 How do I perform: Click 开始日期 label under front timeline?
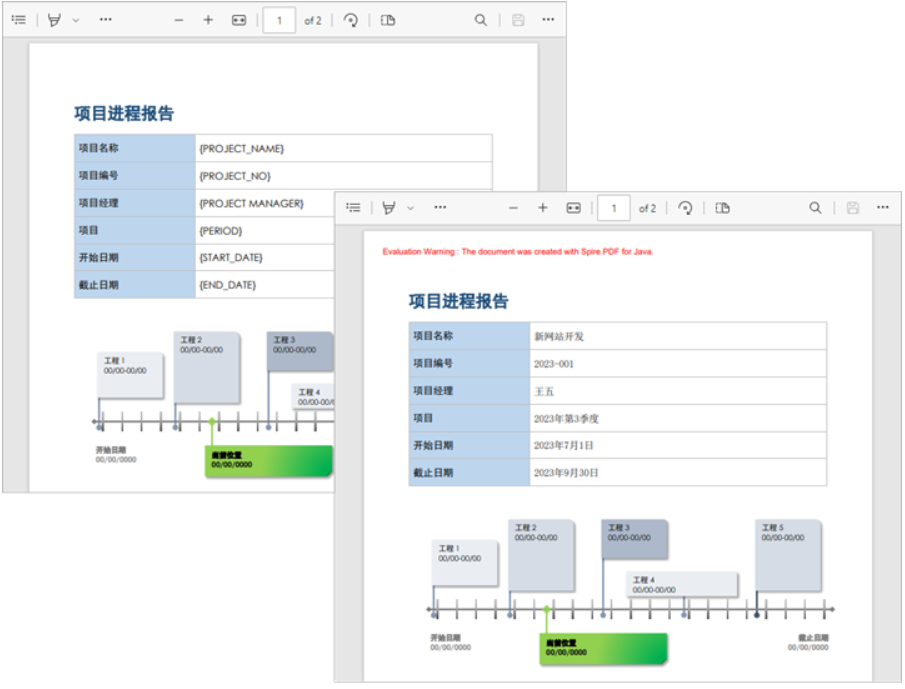(445, 638)
